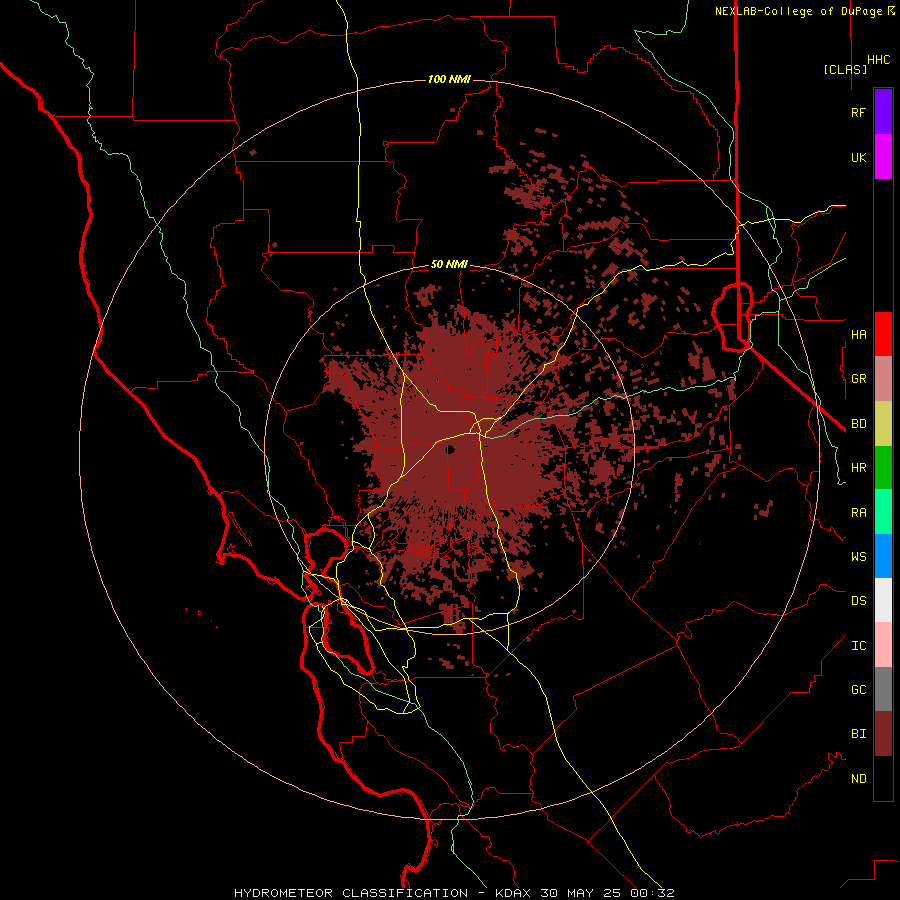Screen dimensions: 900x900
Task: Click the RF legend label
Action: (858, 112)
